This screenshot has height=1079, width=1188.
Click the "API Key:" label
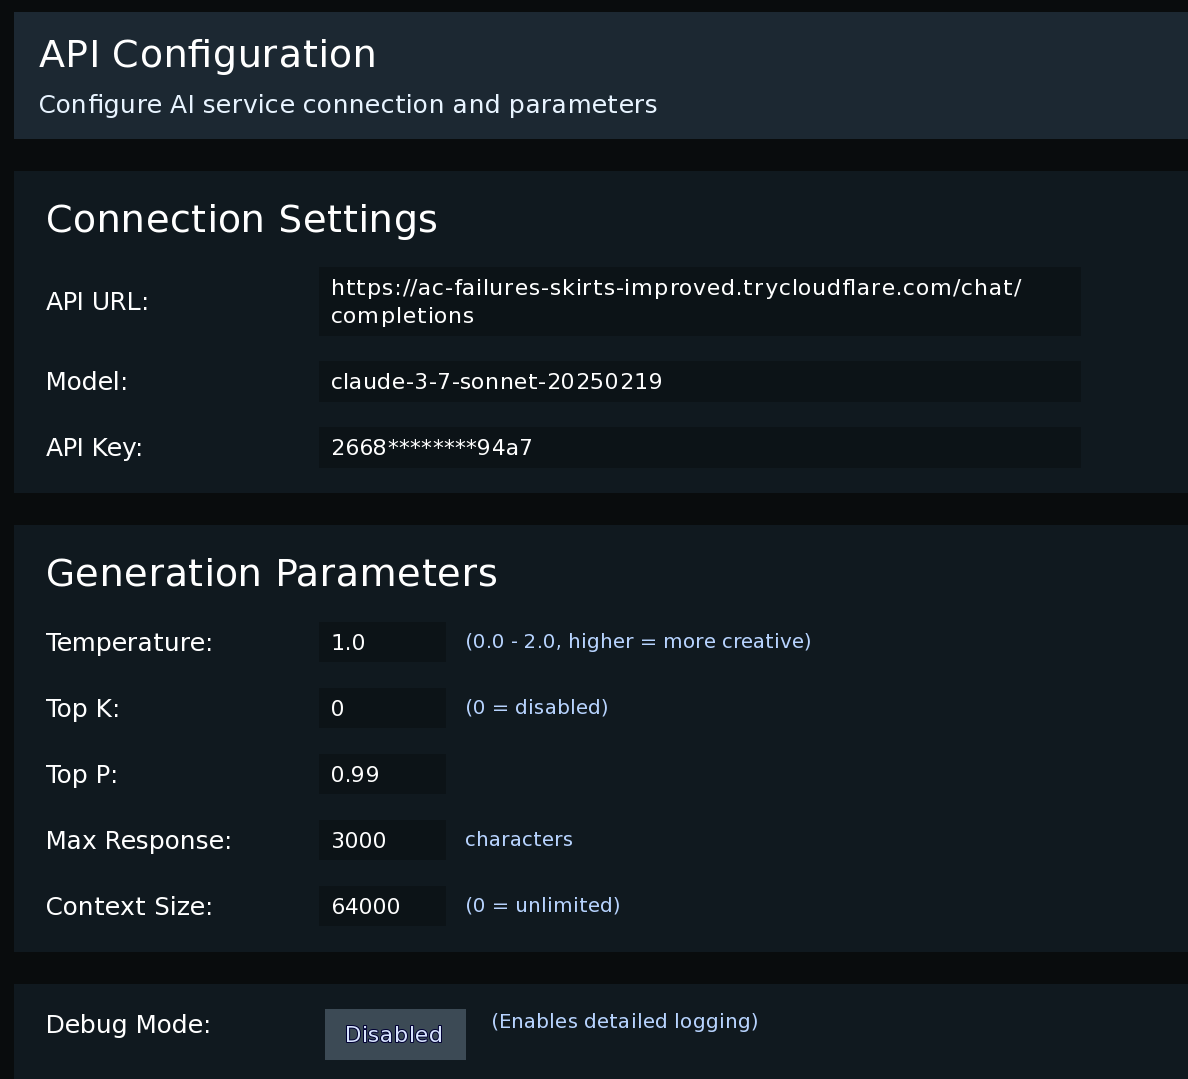pos(94,447)
